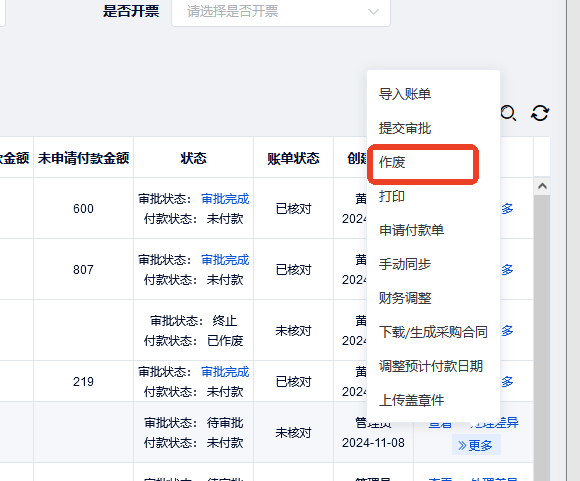The image size is (580, 481).
Task: Click the 600 amount cell
Action: pos(83,209)
